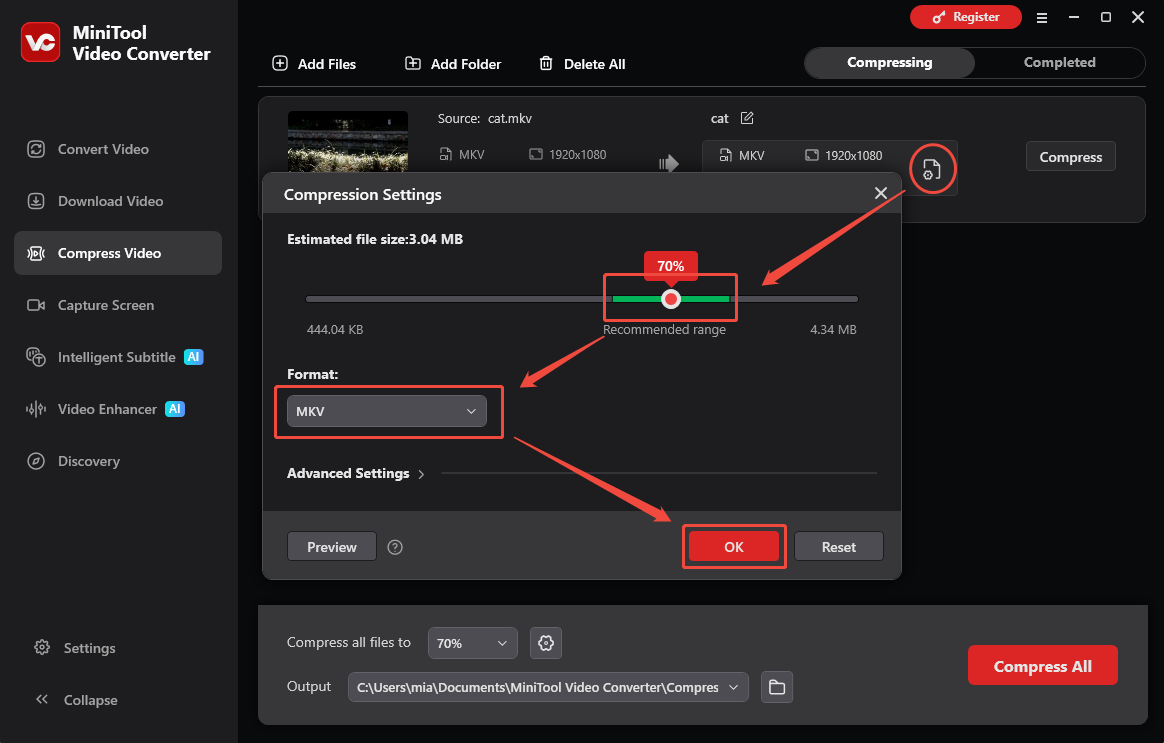Switch to the Compressing tab
1164x743 pixels.
pos(889,62)
